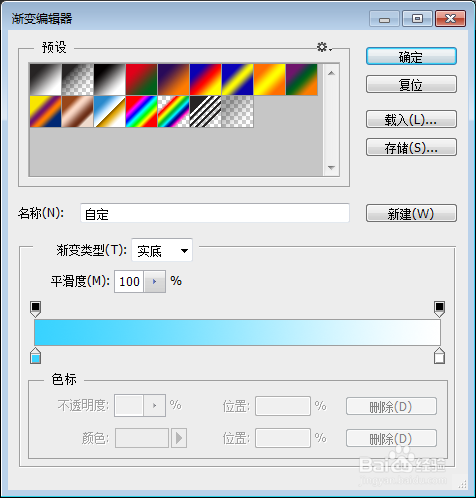
Task: Click the 确定 button
Action: (411, 56)
